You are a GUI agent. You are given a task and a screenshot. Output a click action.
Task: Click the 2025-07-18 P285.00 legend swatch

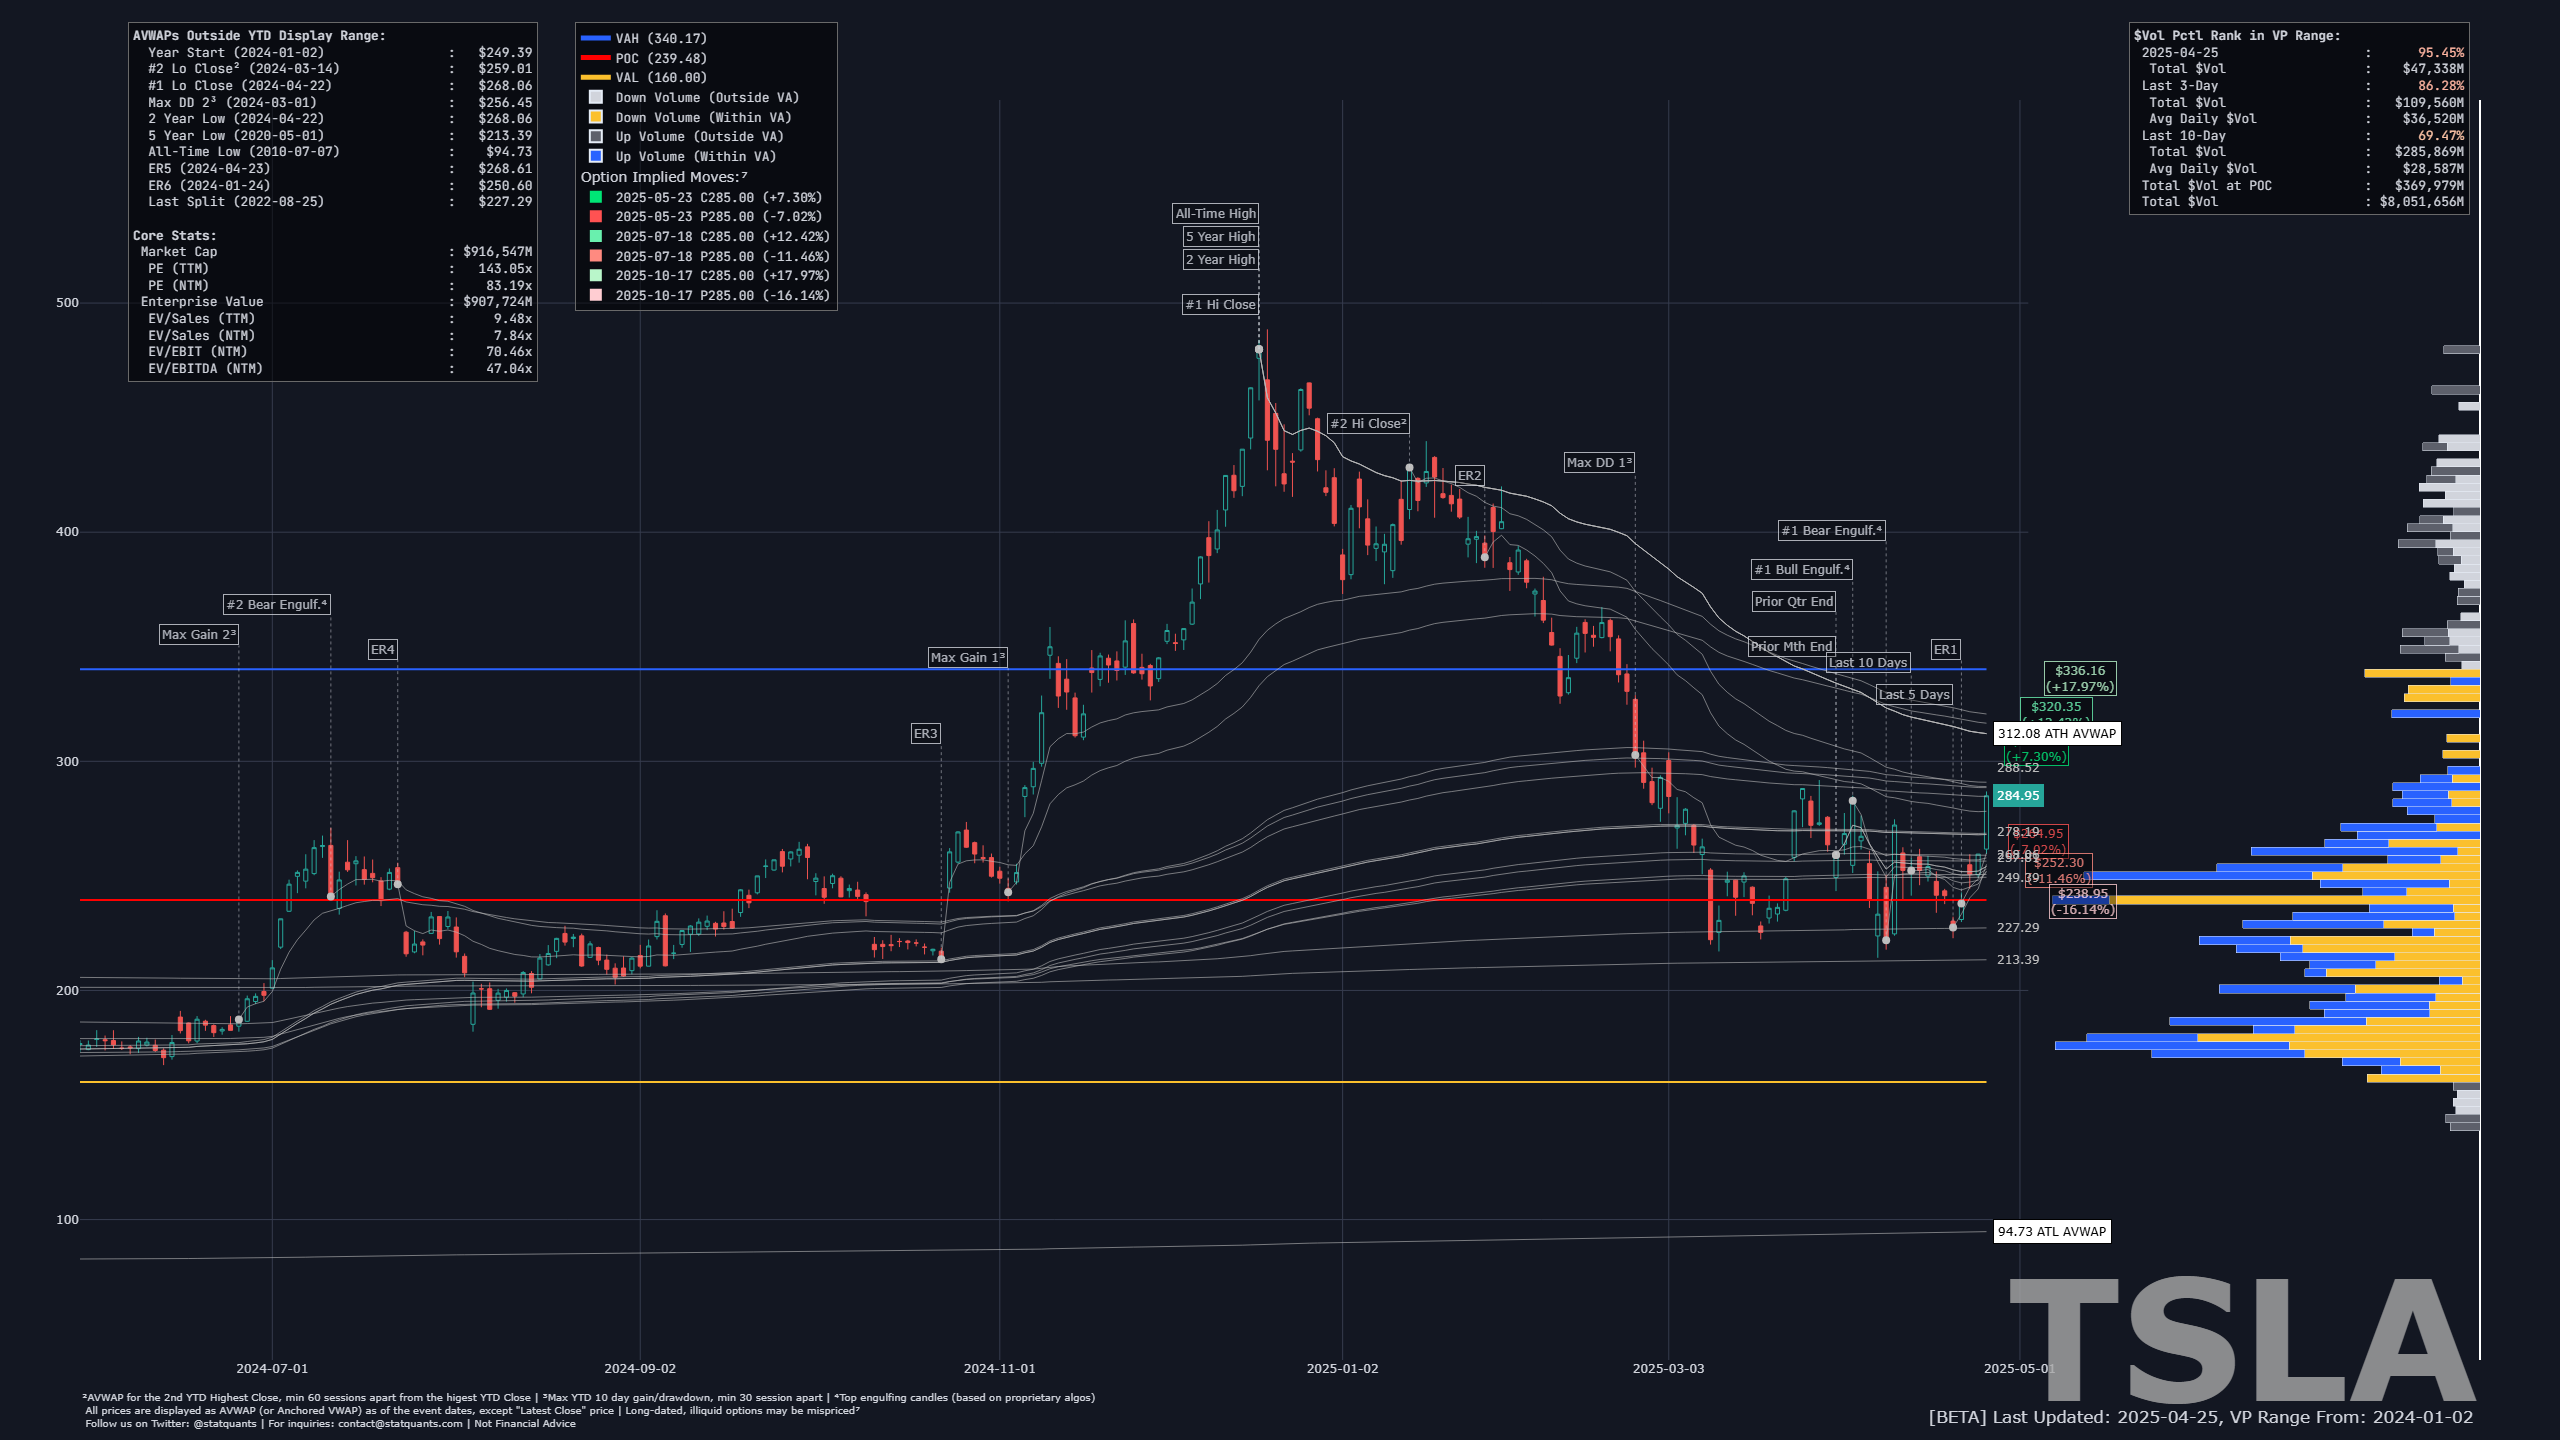coord(596,256)
